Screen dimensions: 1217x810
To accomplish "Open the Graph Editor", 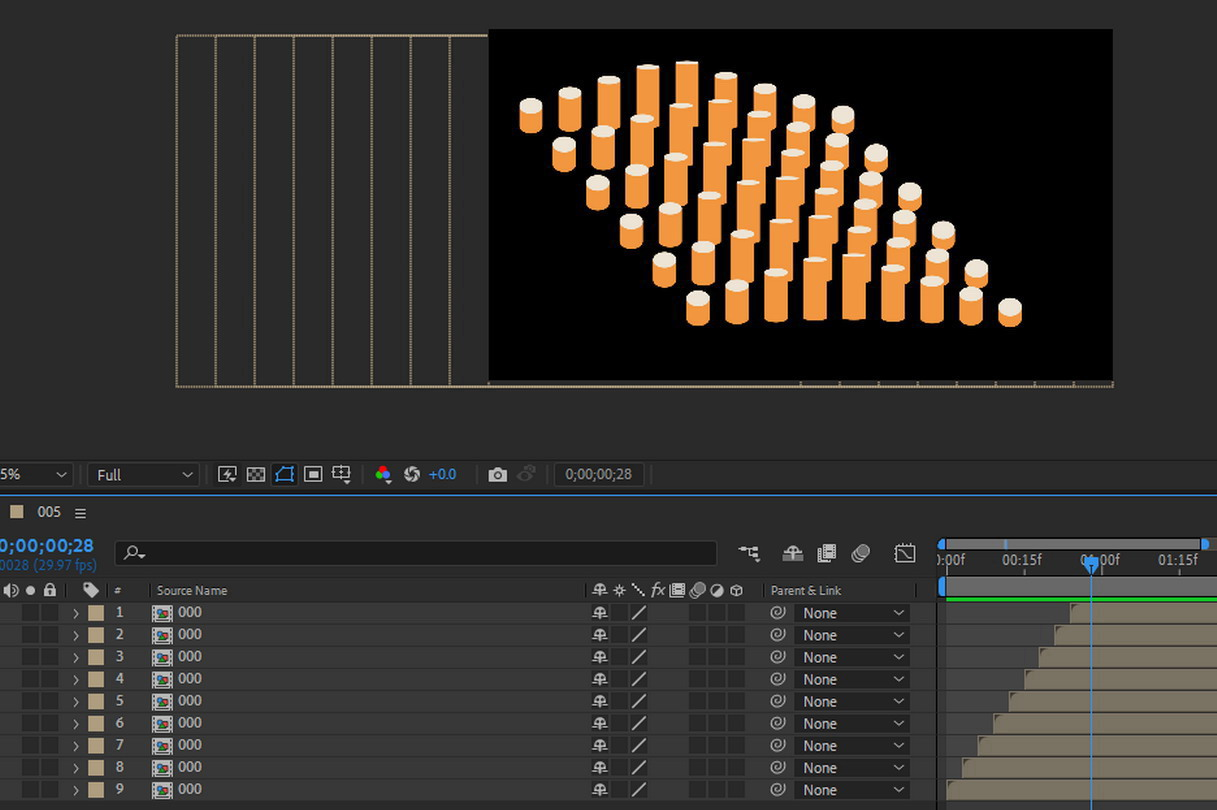I will coord(905,553).
